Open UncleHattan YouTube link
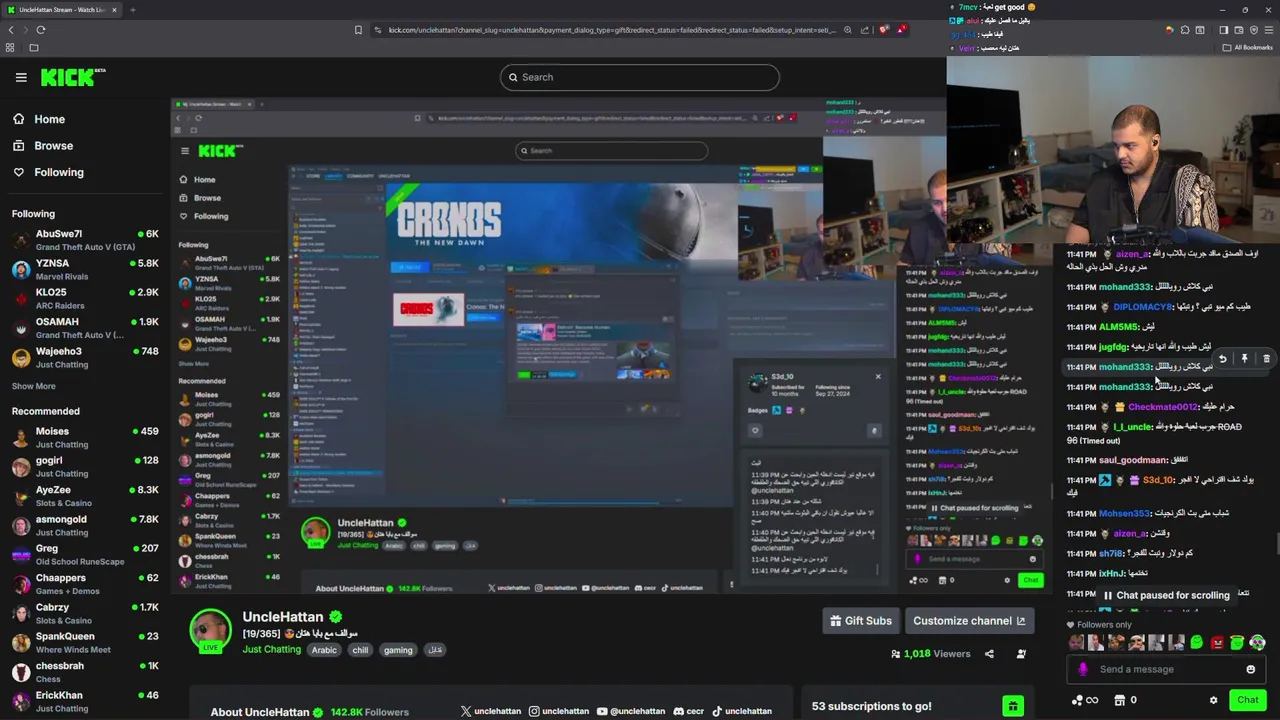This screenshot has height=720, width=1280. point(631,712)
